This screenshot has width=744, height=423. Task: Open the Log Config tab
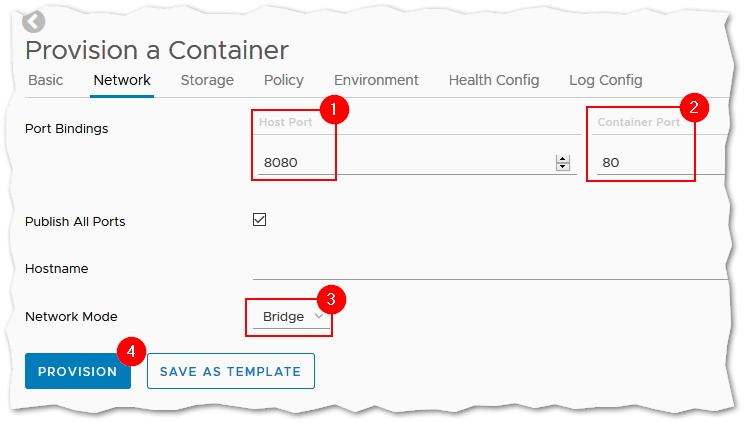tap(606, 80)
